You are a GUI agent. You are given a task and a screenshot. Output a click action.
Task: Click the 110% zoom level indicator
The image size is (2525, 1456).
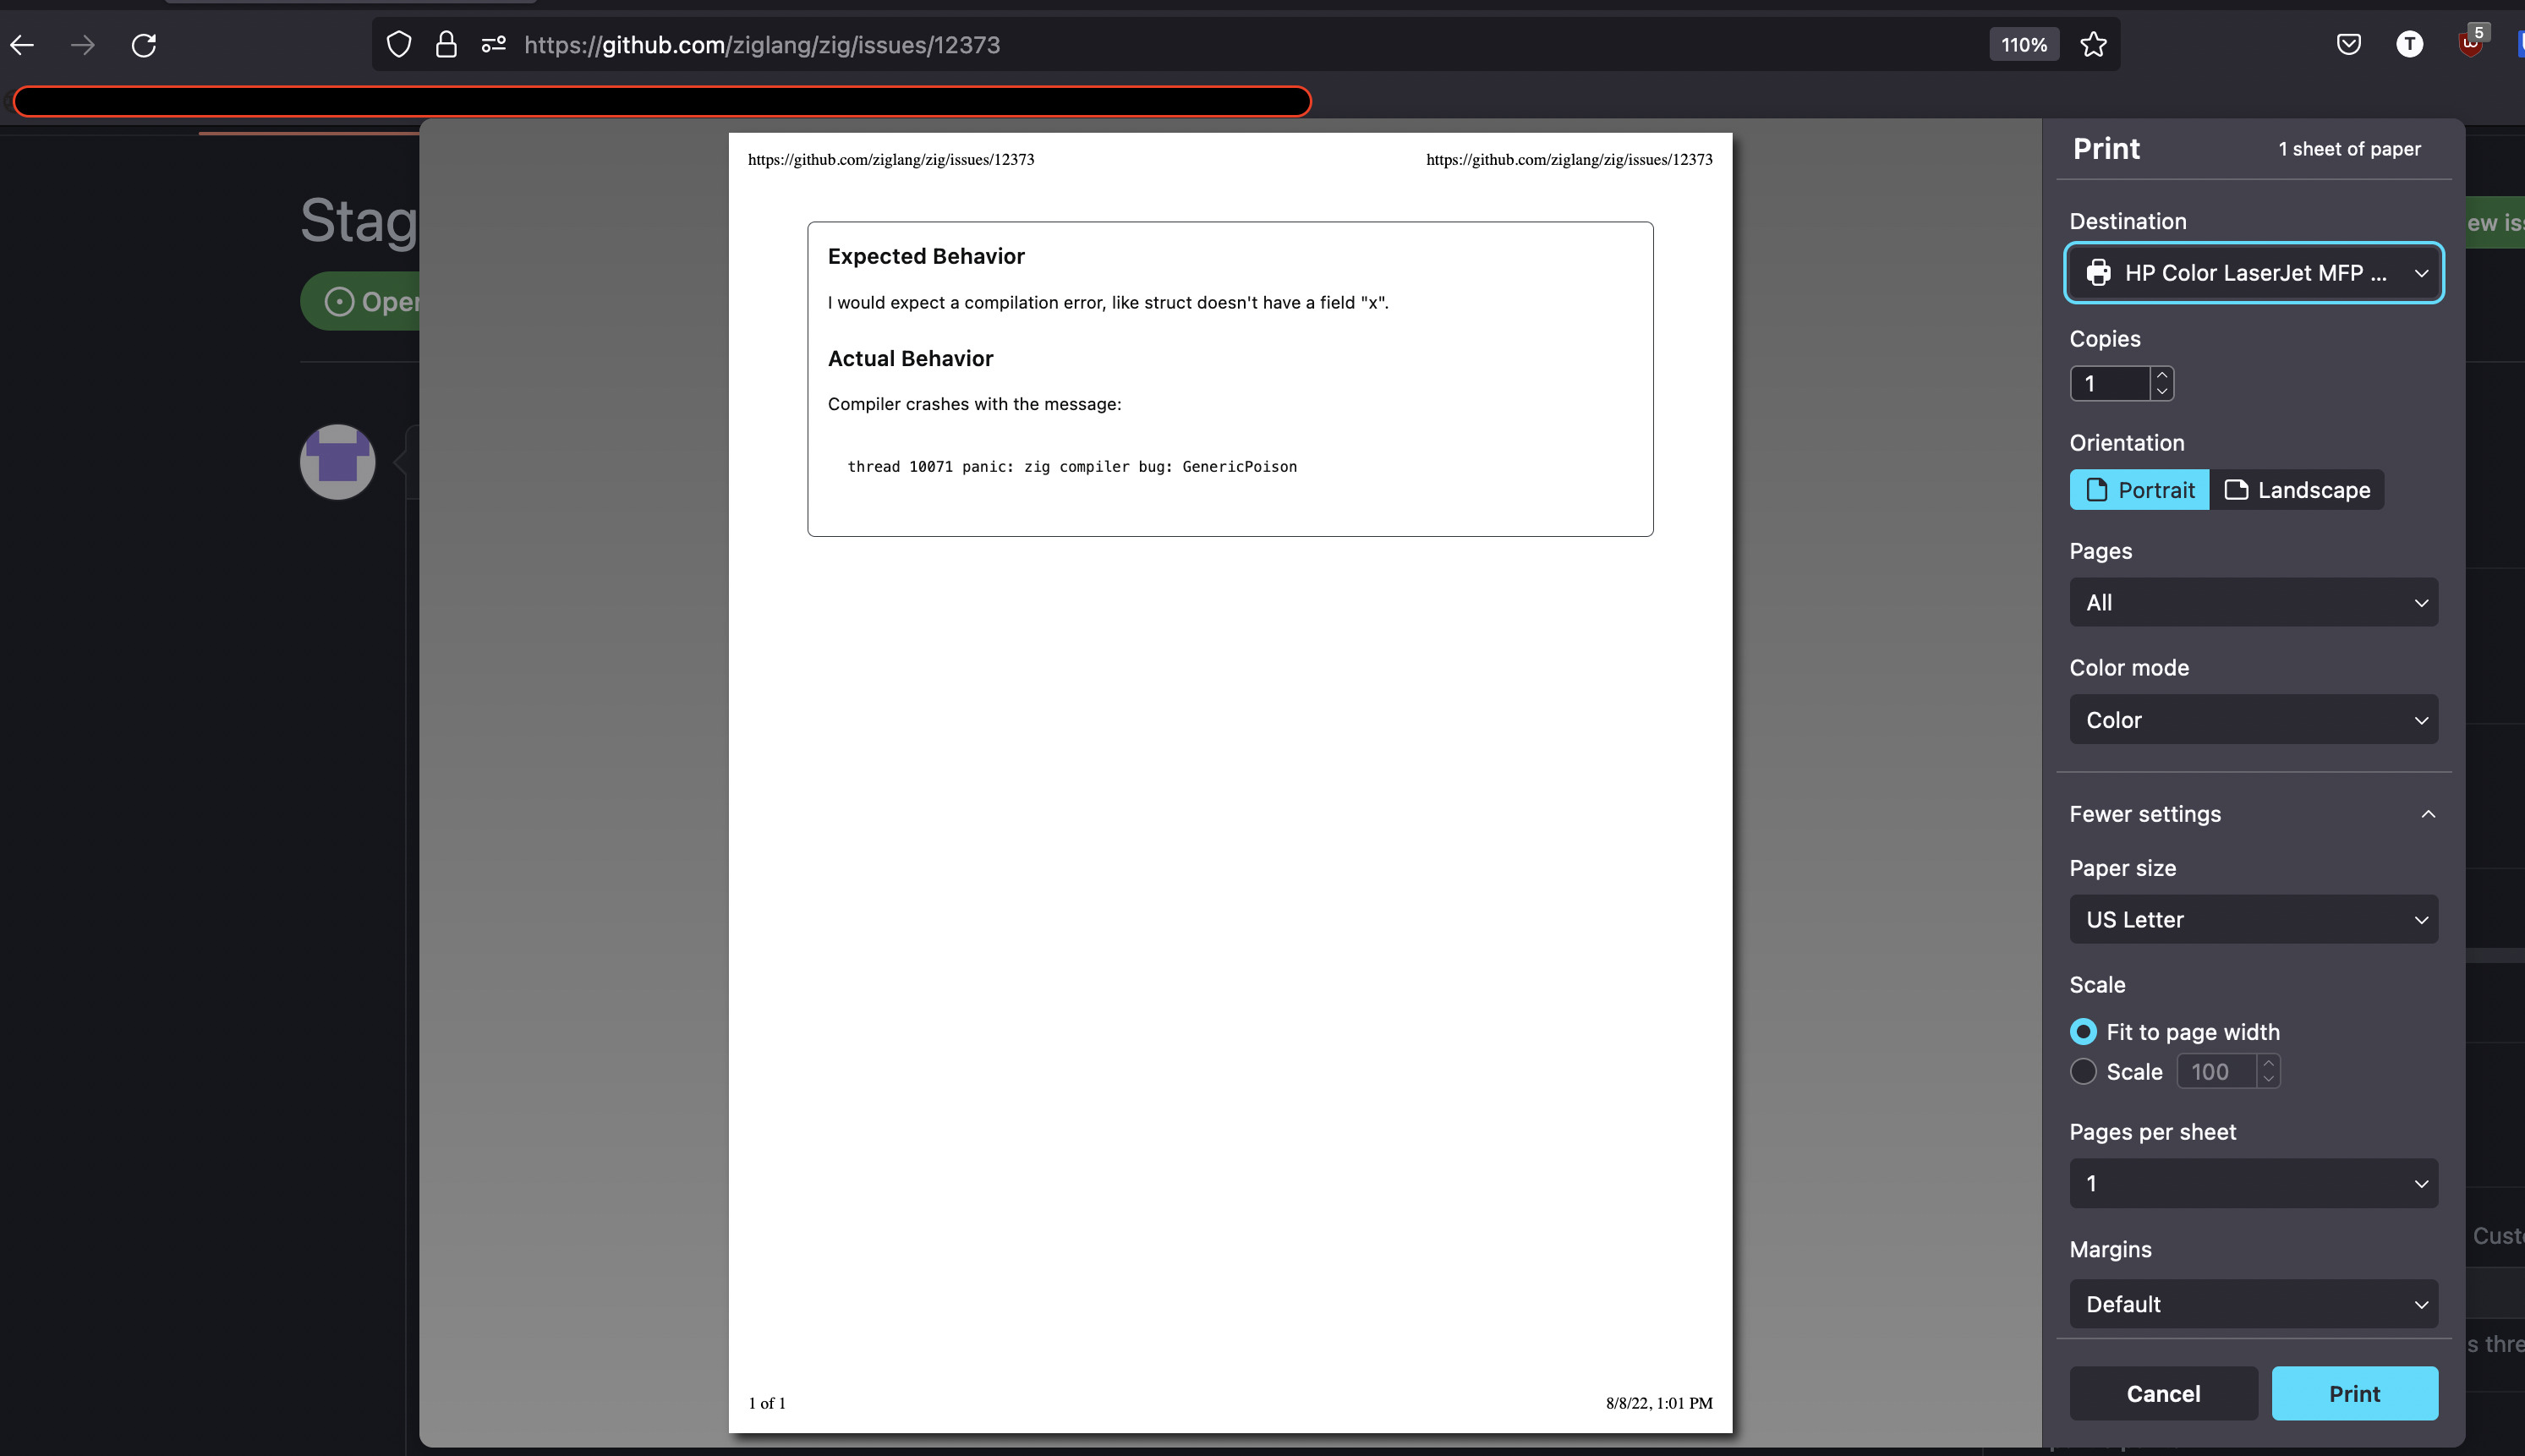pos(2024,45)
